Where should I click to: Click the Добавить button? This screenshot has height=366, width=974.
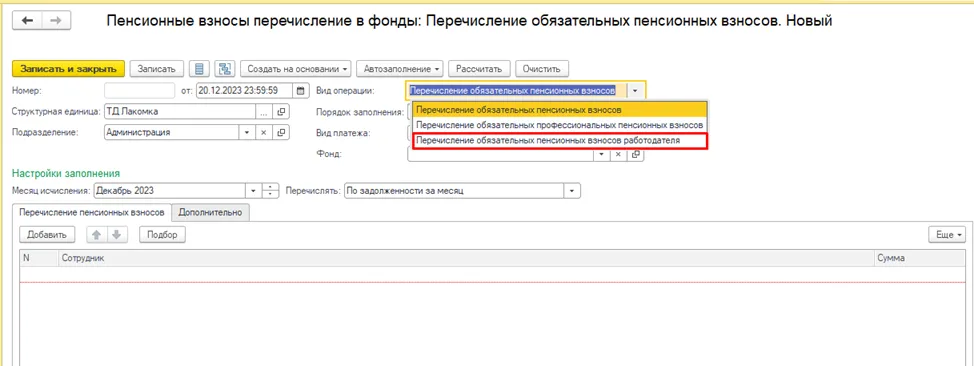tap(47, 235)
